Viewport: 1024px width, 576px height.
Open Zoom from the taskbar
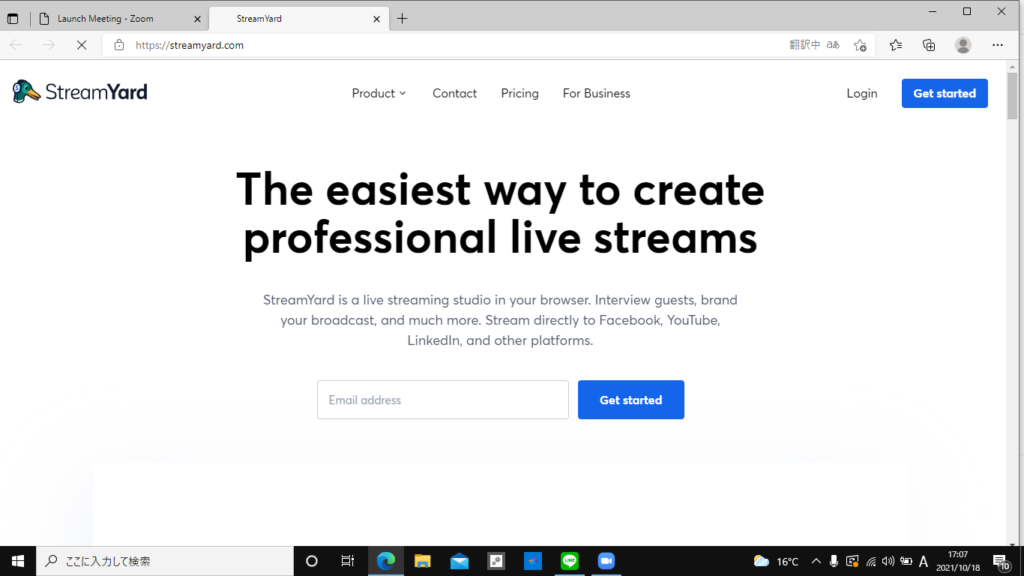click(605, 561)
